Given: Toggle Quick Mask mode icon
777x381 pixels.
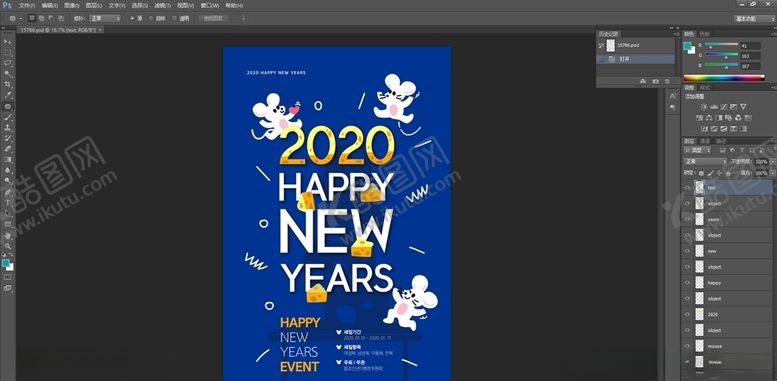Looking at the screenshot, I should 8,277.
